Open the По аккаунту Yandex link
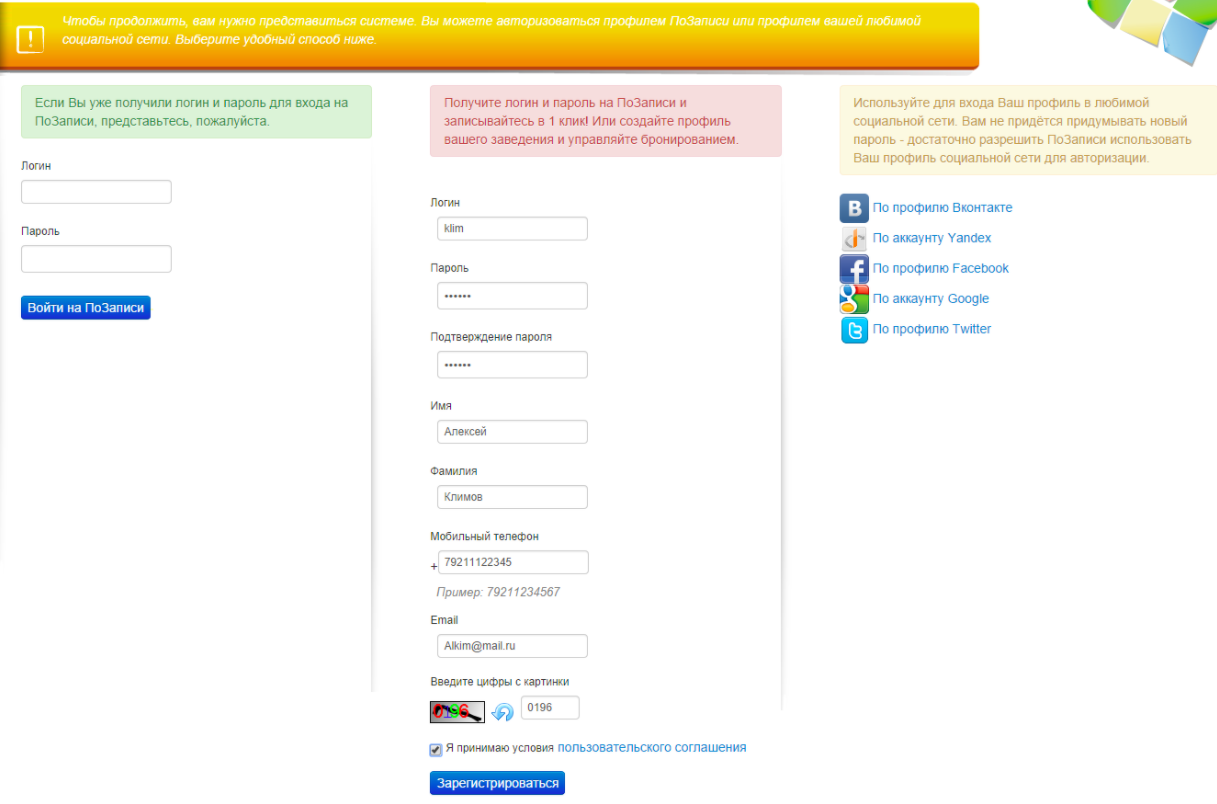The height and width of the screenshot is (804, 1217). tap(932, 238)
